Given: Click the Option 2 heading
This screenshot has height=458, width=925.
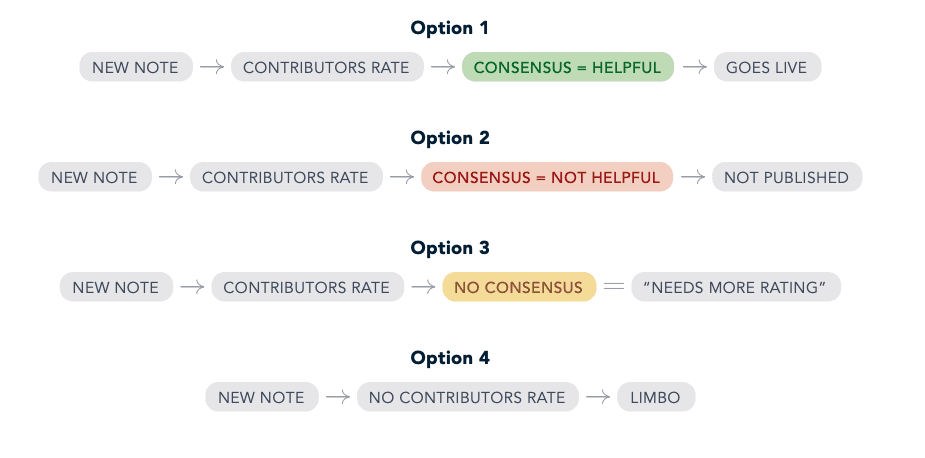Looking at the screenshot, I should tap(450, 138).
